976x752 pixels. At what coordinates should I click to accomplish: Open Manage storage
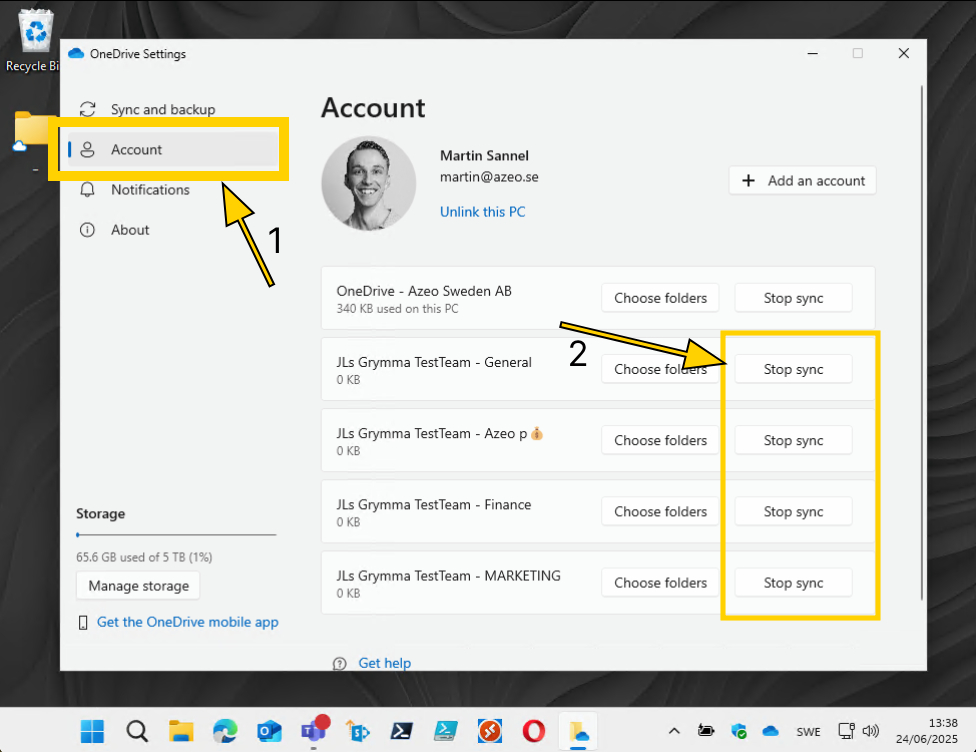pyautogui.click(x=137, y=586)
